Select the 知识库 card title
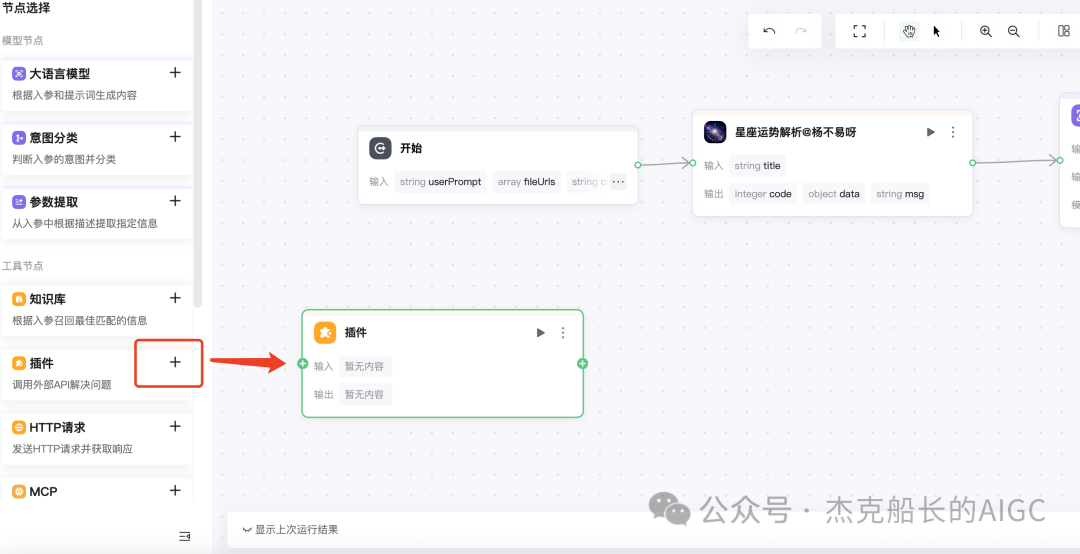This screenshot has height=554, width=1080. point(48,299)
